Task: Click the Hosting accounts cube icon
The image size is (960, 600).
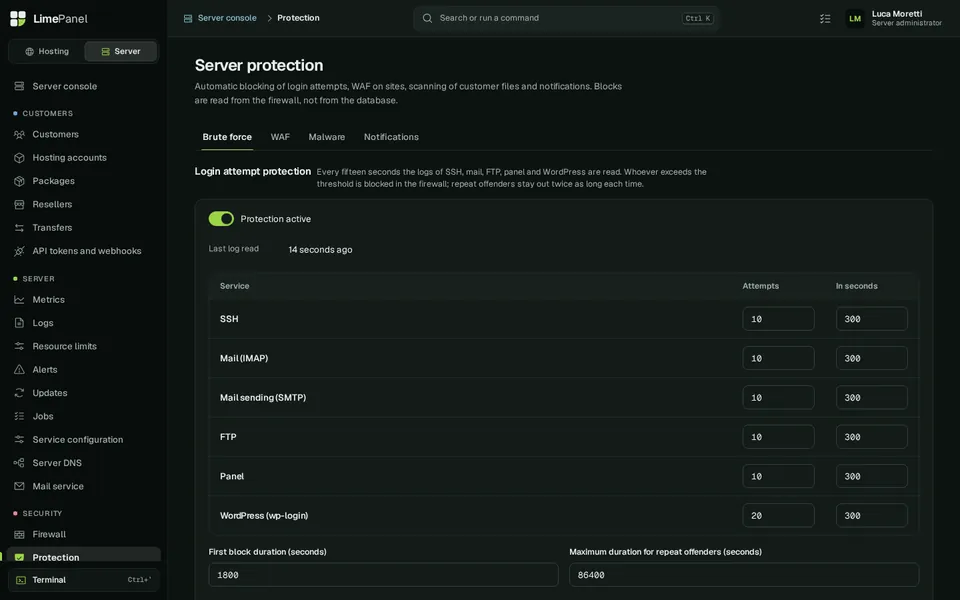Action: pos(20,157)
